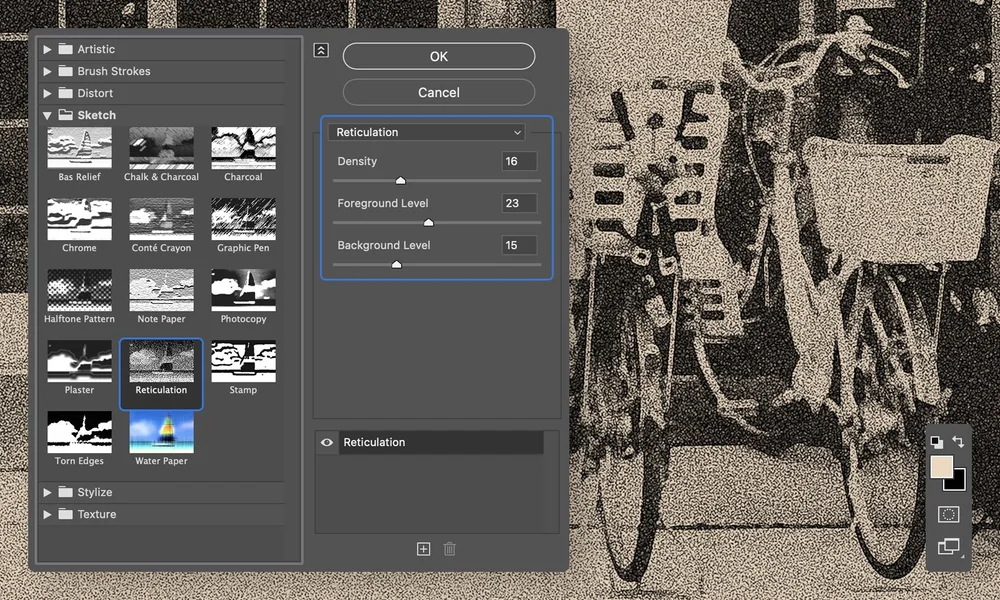Screen dimensions: 1000x600
Task: Confirm filter settings with OK
Action: click(438, 56)
